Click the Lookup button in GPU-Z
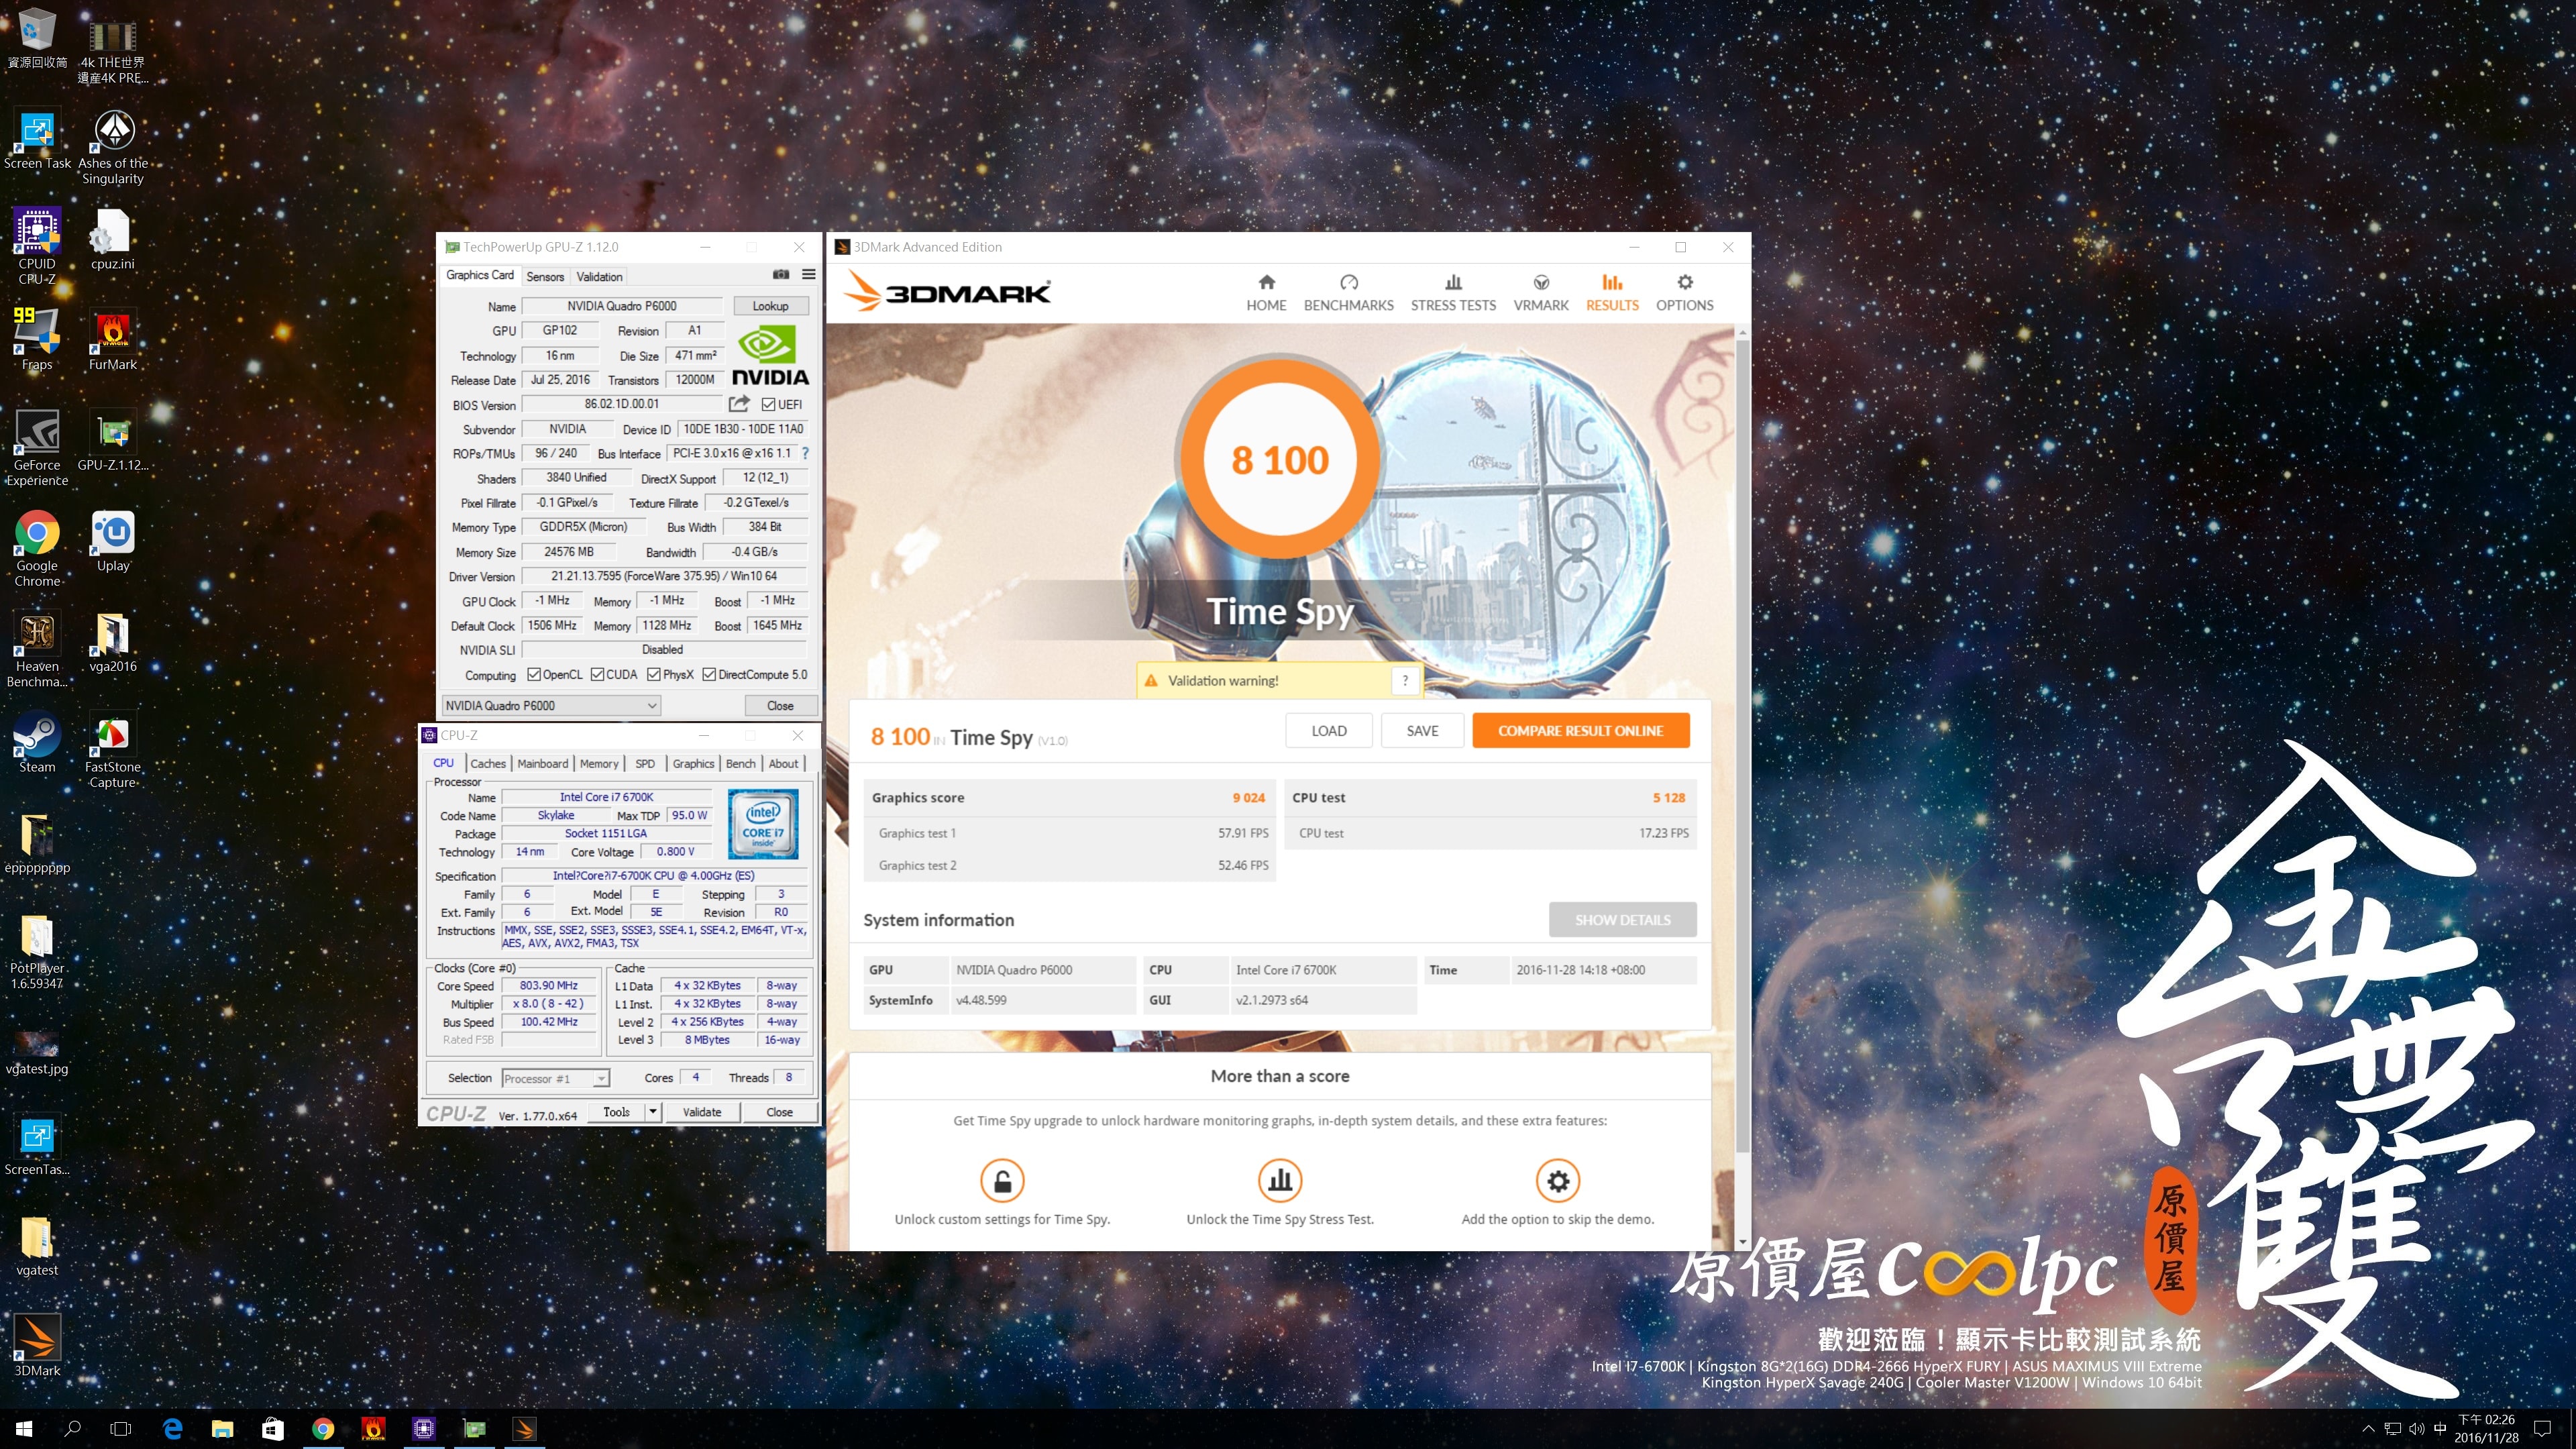This screenshot has width=2576, height=1449. tap(770, 306)
